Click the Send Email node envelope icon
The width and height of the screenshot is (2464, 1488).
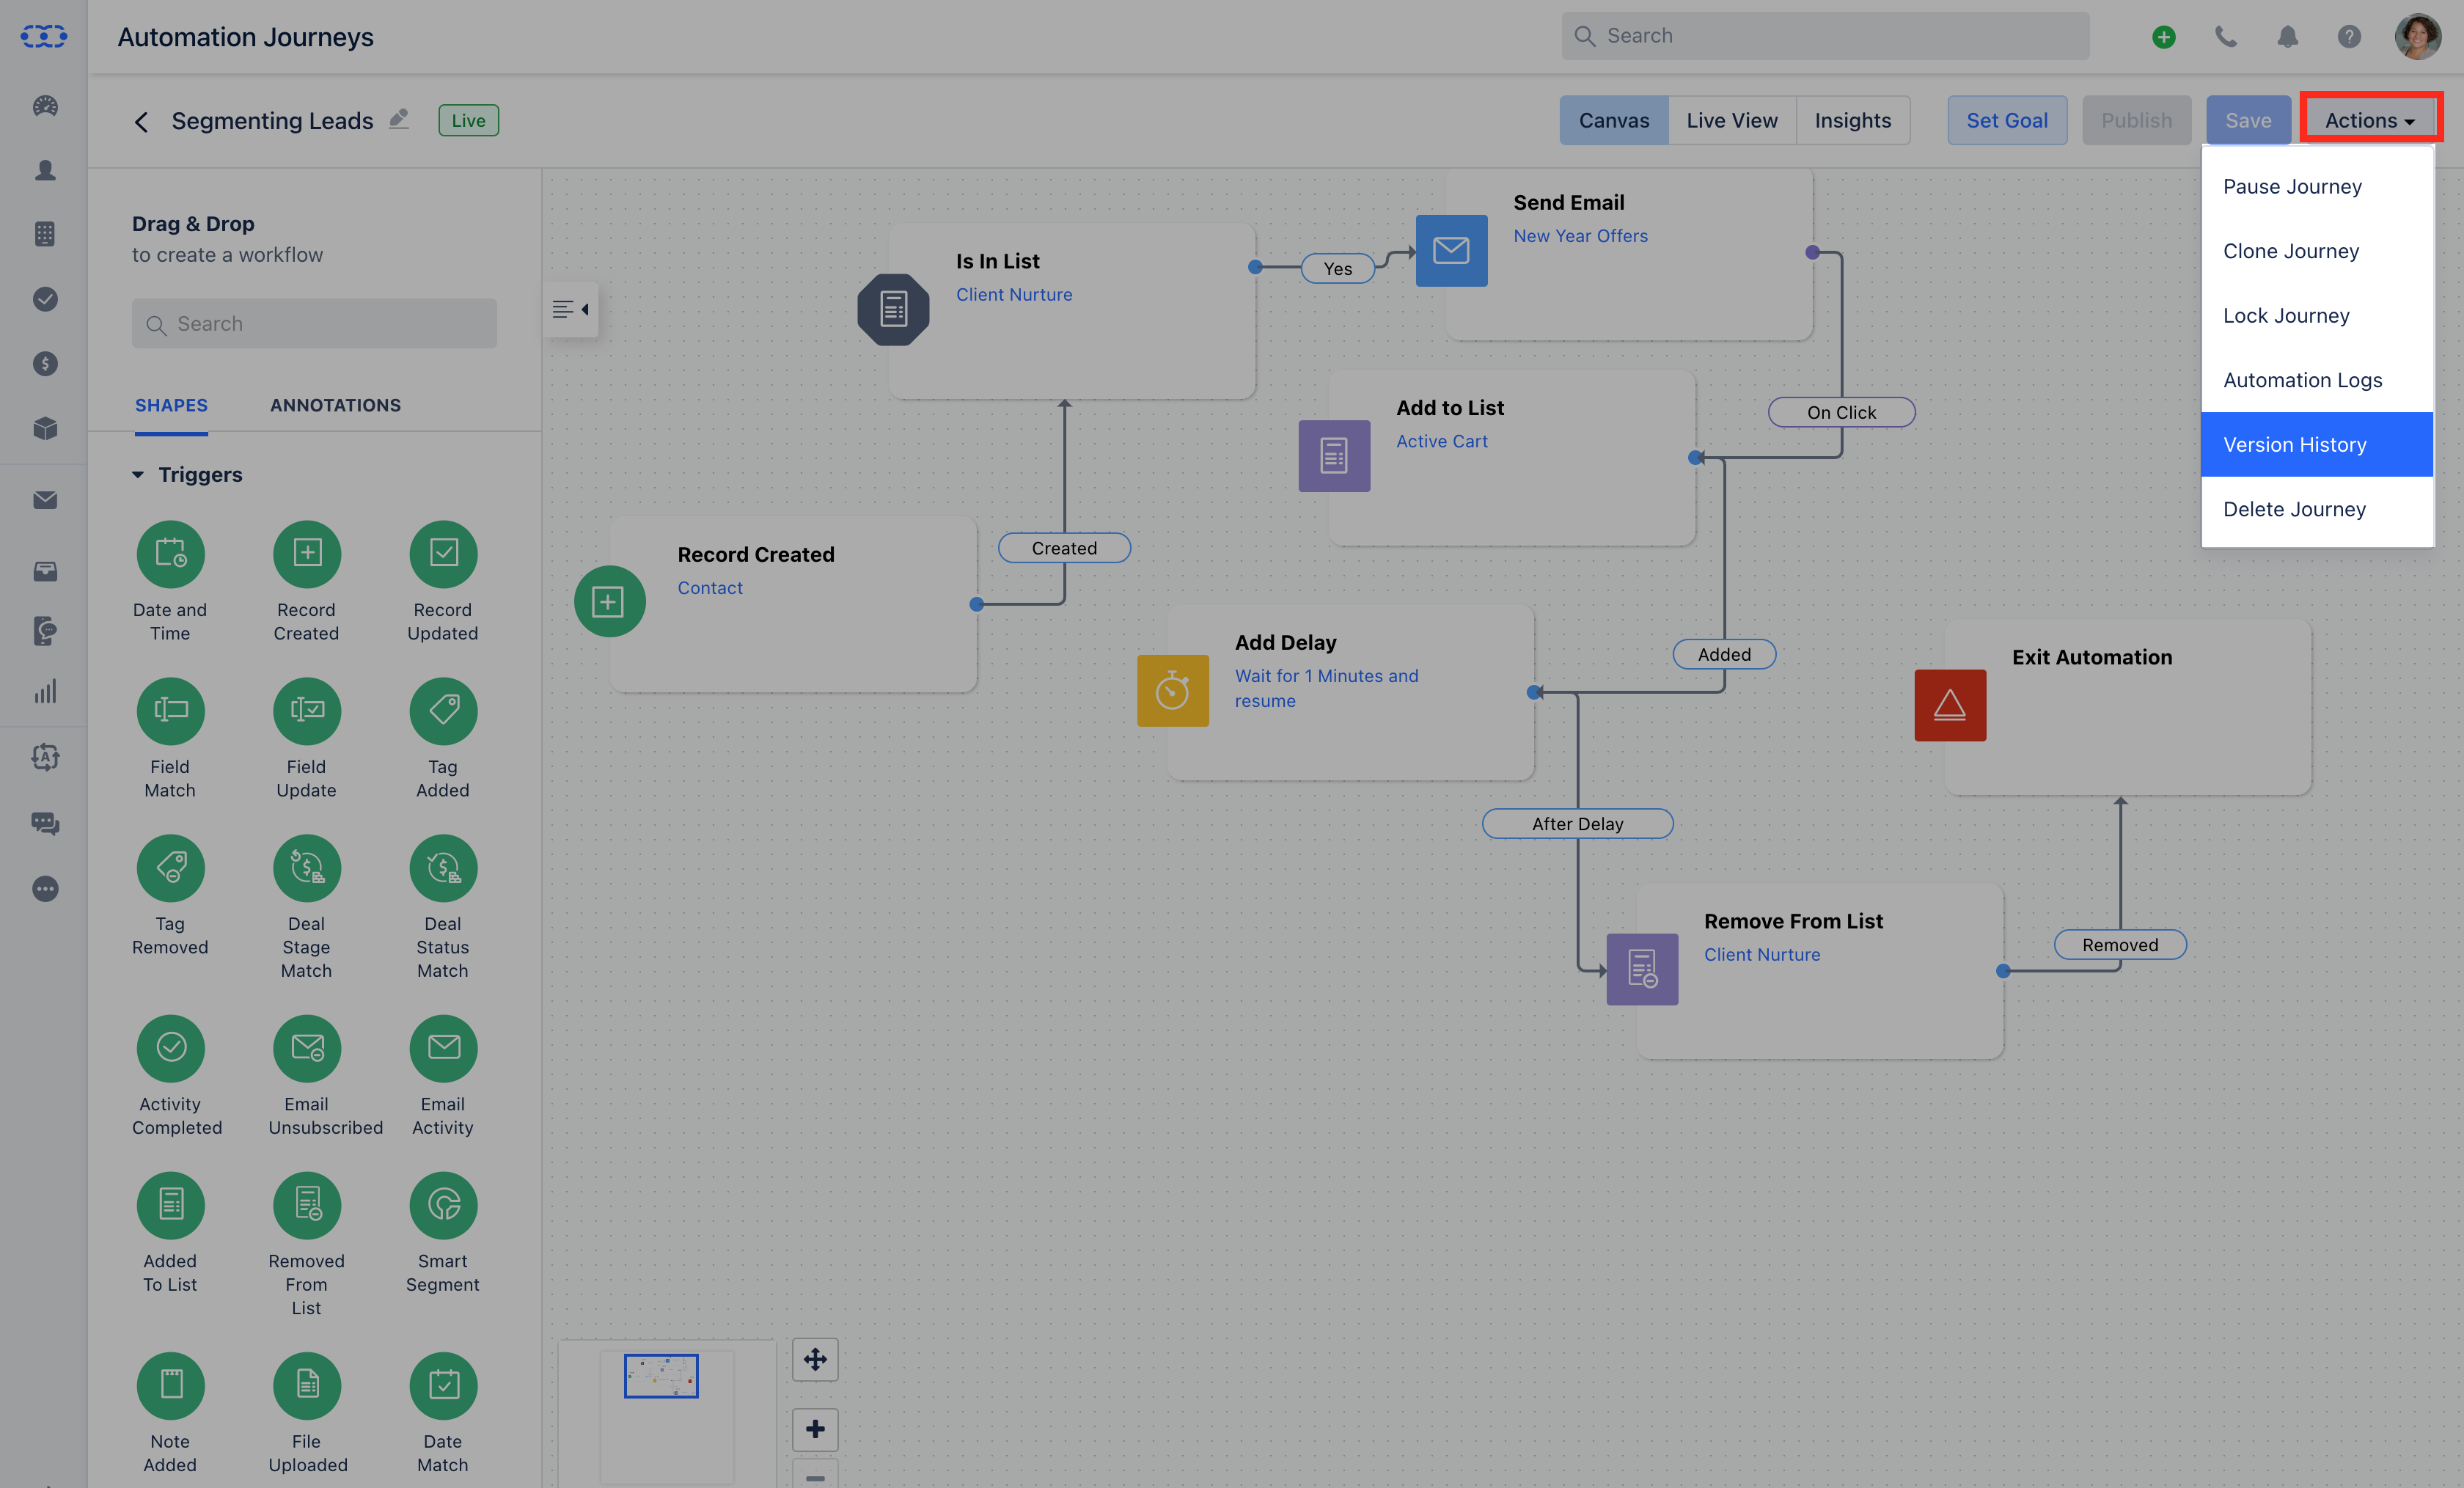[1451, 250]
